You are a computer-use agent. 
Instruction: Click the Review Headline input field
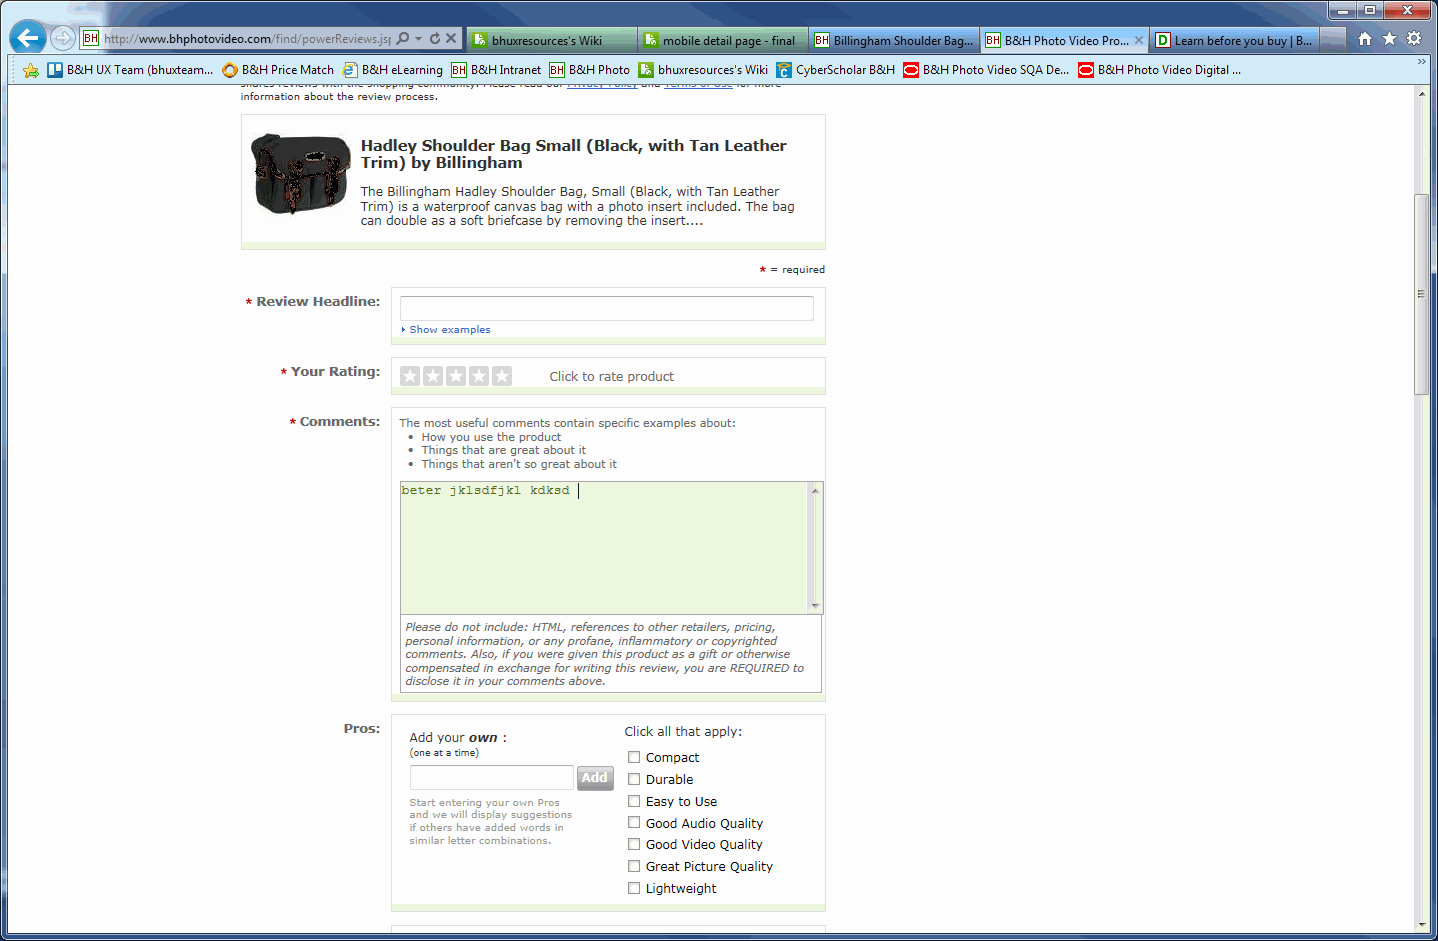point(606,308)
